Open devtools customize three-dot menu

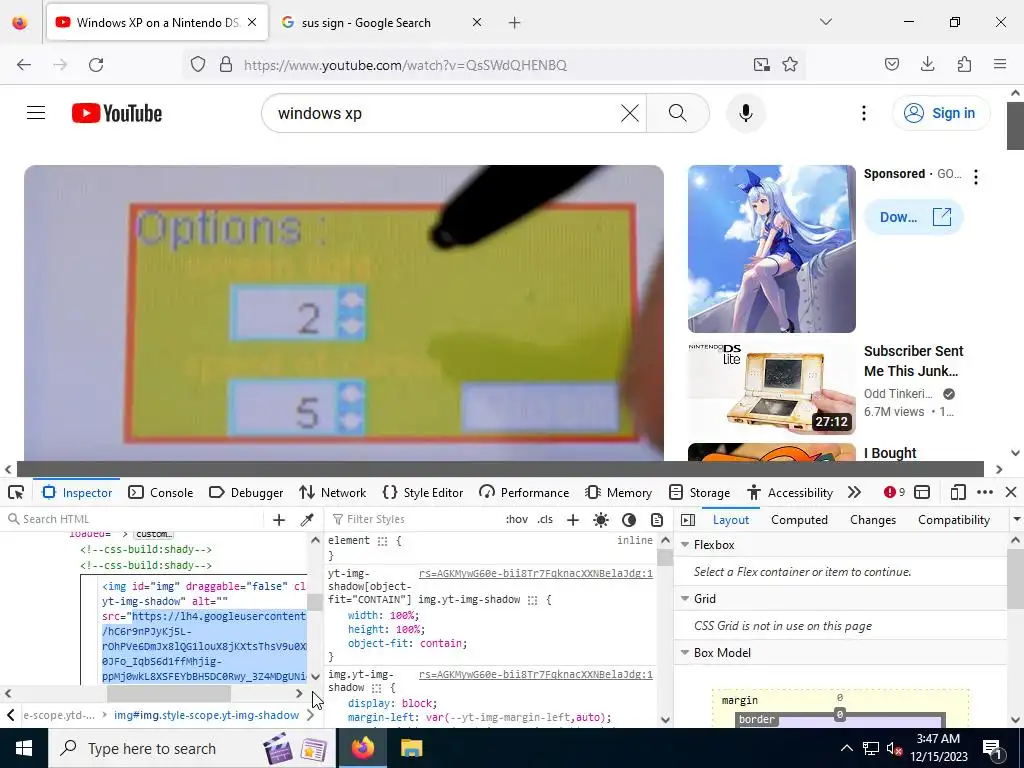click(x=985, y=492)
